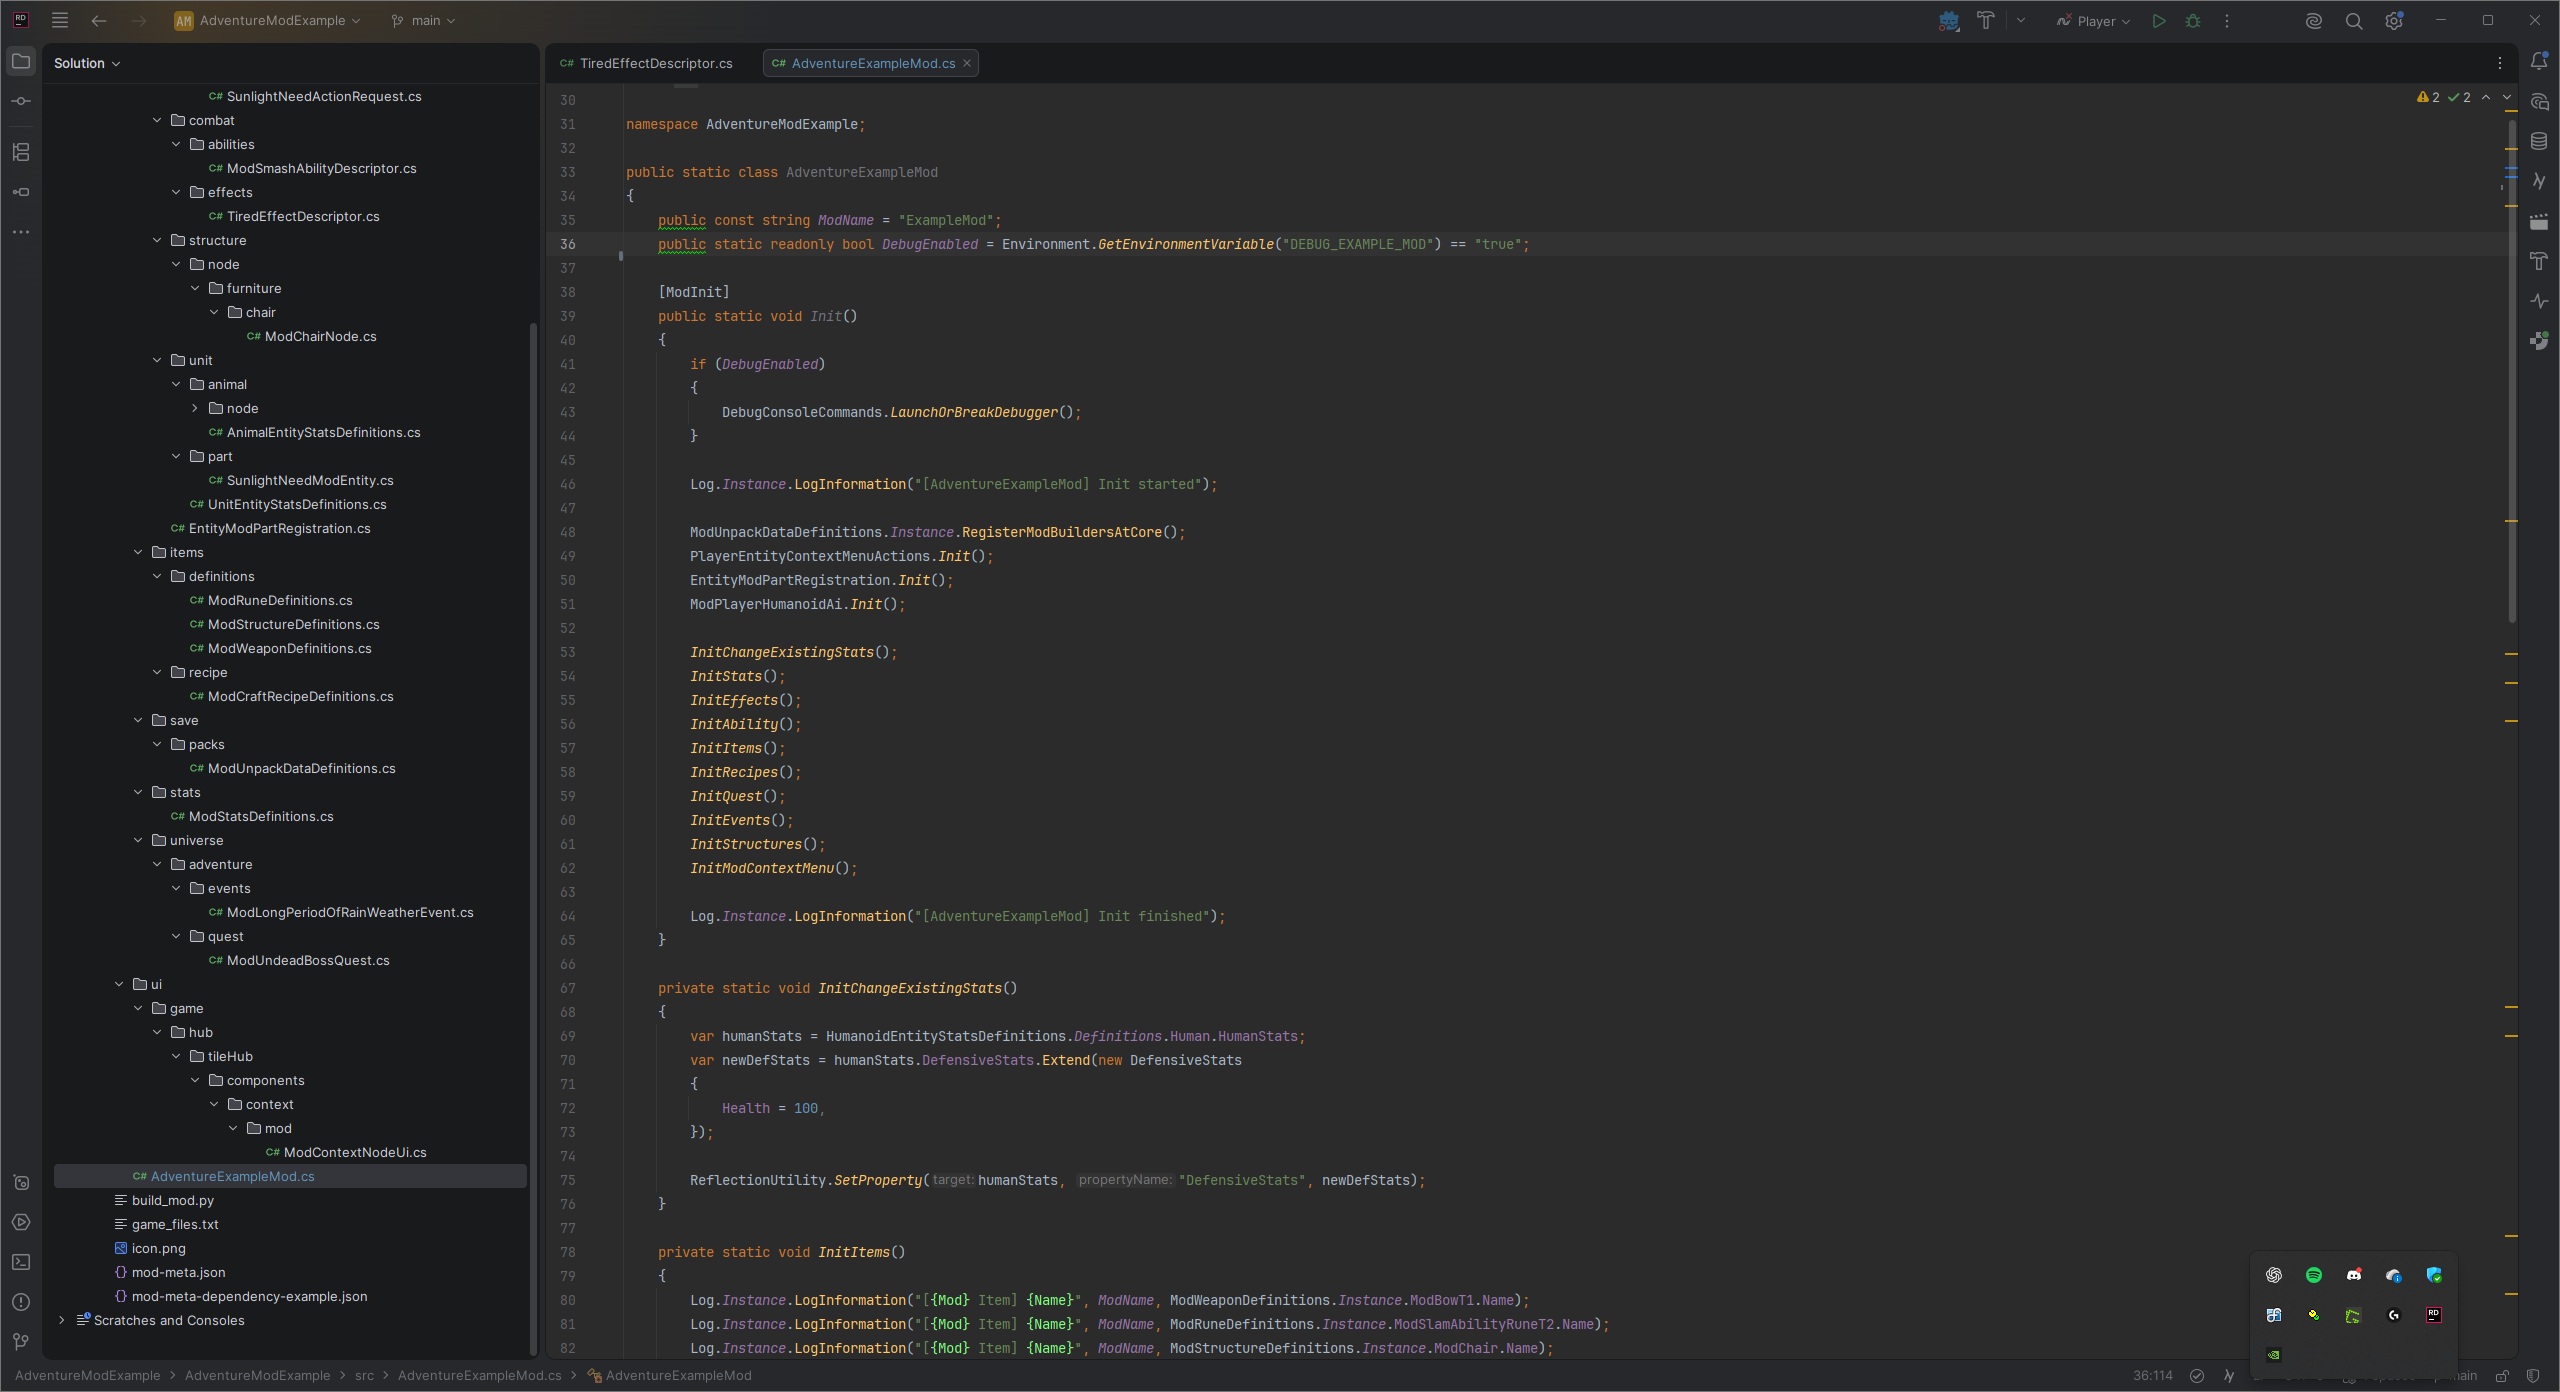
Task: Click the Spotify tray icon
Action: pyautogui.click(x=2314, y=1275)
